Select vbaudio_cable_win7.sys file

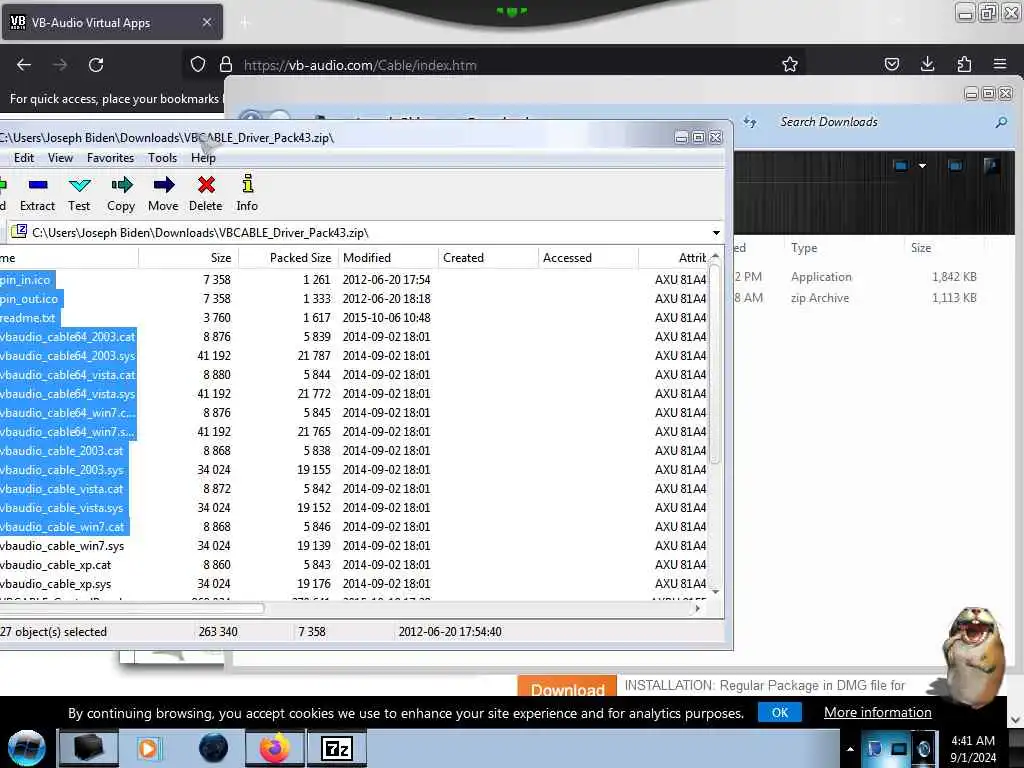(x=62, y=546)
